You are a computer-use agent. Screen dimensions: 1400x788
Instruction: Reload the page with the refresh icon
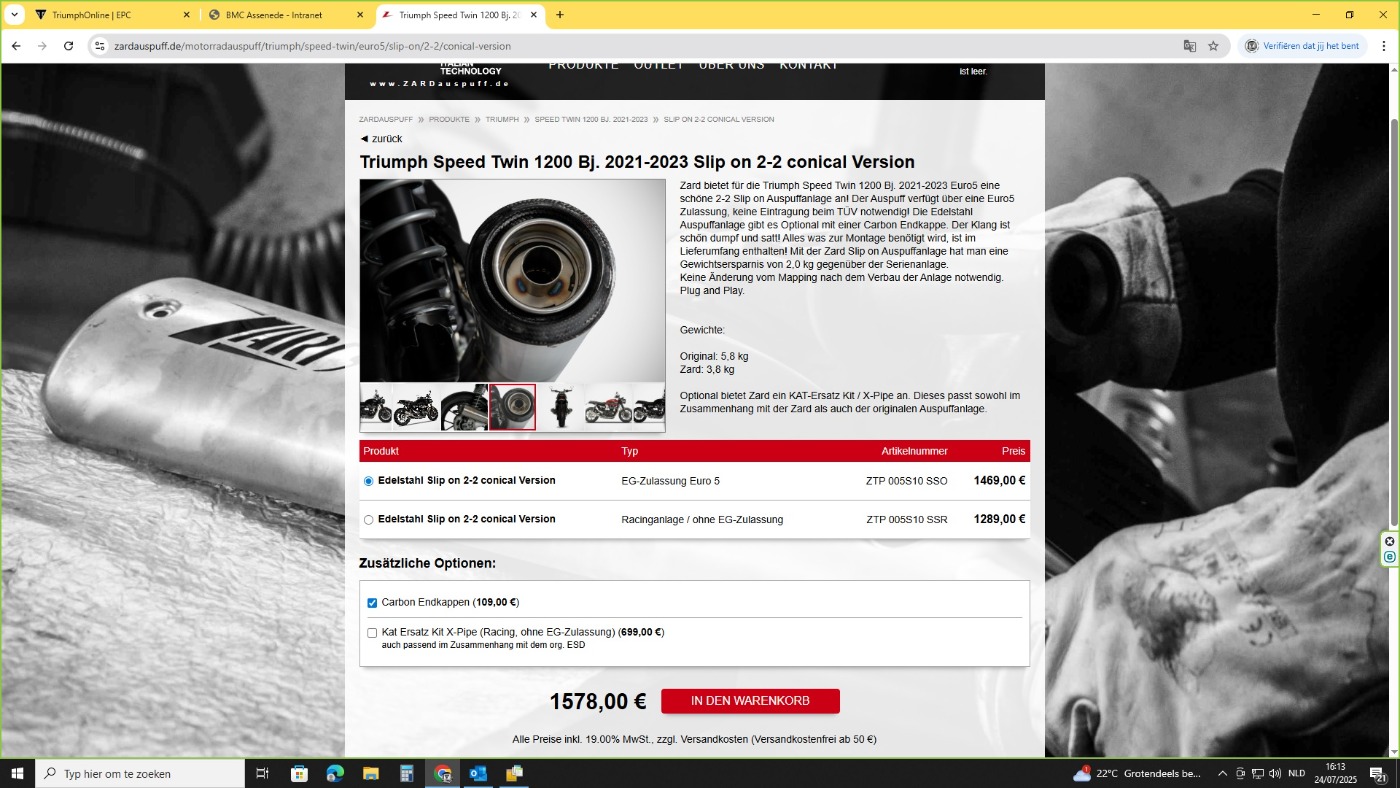click(68, 46)
